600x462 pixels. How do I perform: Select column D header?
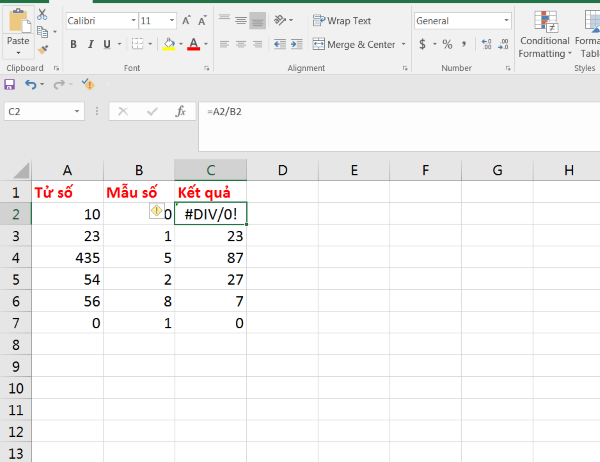tap(282, 170)
